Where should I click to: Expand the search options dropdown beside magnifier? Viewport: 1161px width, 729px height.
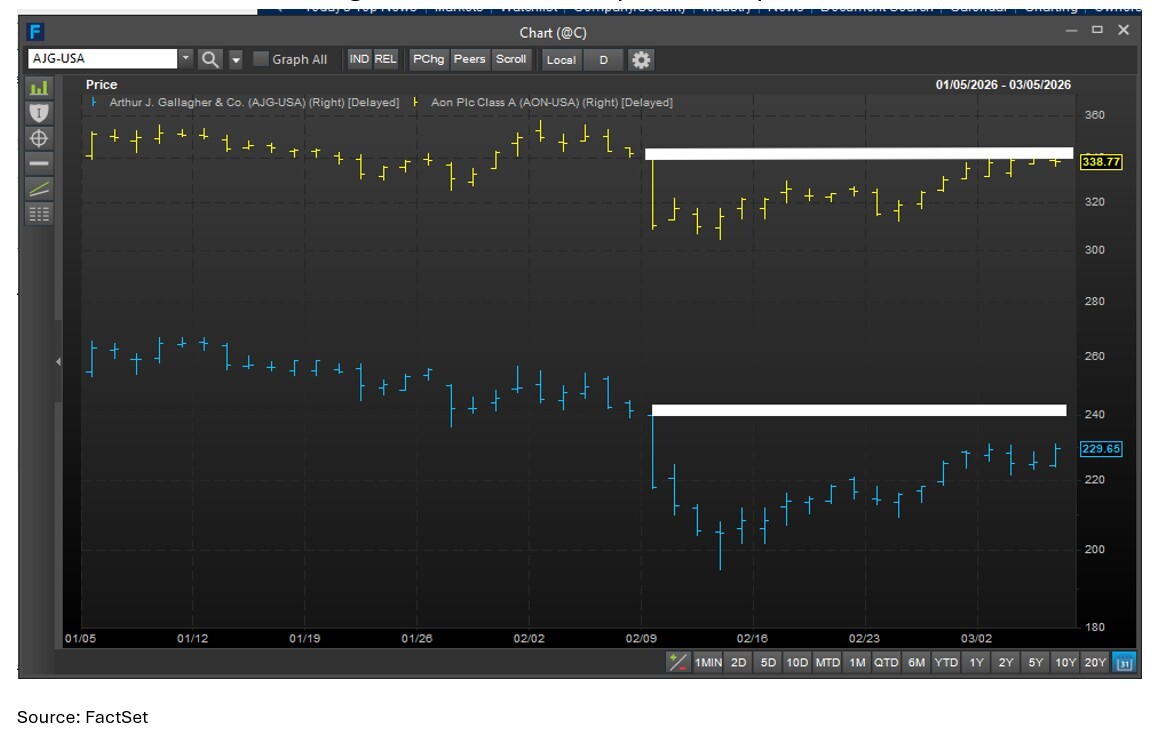[x=234, y=58]
